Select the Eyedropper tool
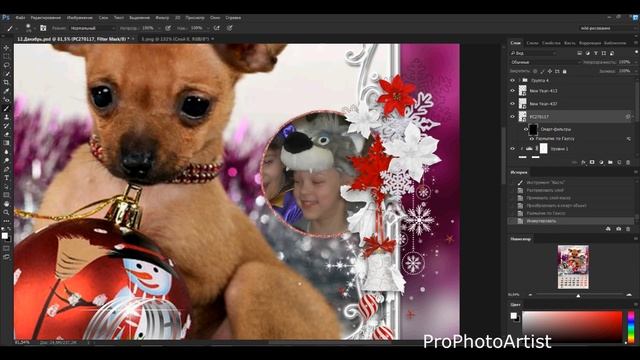 [x=6, y=91]
